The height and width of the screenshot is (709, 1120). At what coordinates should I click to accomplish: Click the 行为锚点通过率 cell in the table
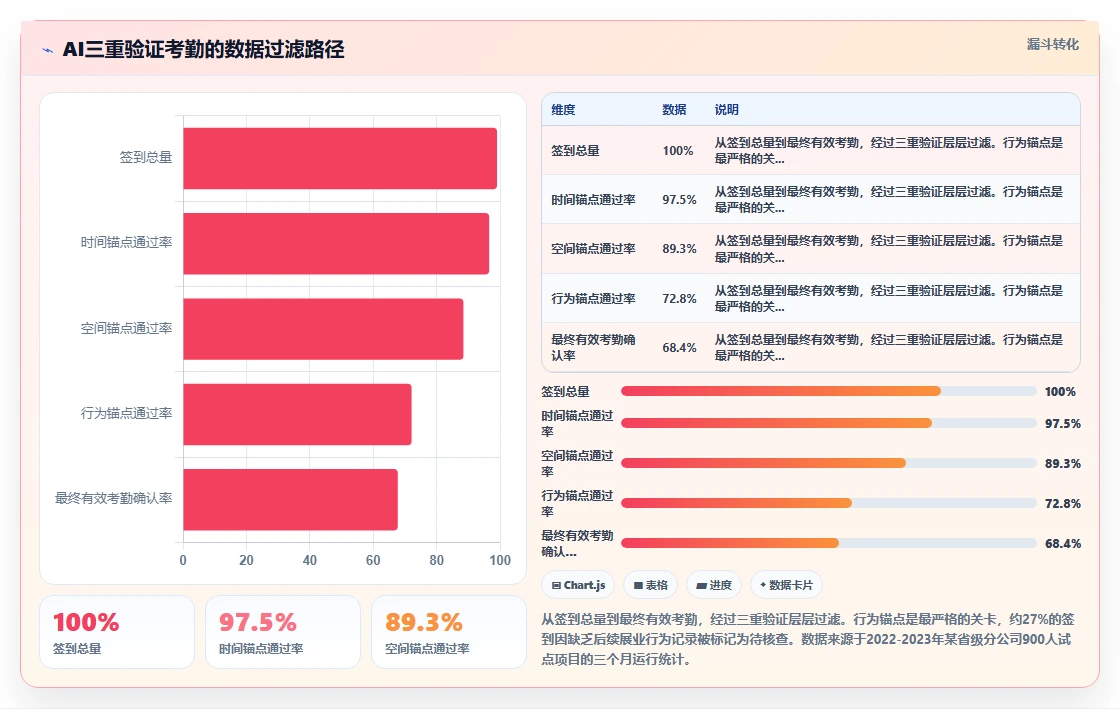pos(593,298)
